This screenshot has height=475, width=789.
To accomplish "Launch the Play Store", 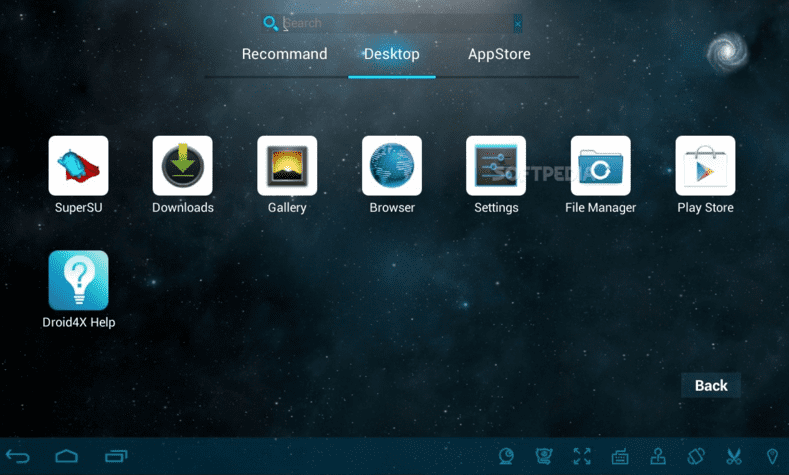I will pos(705,166).
